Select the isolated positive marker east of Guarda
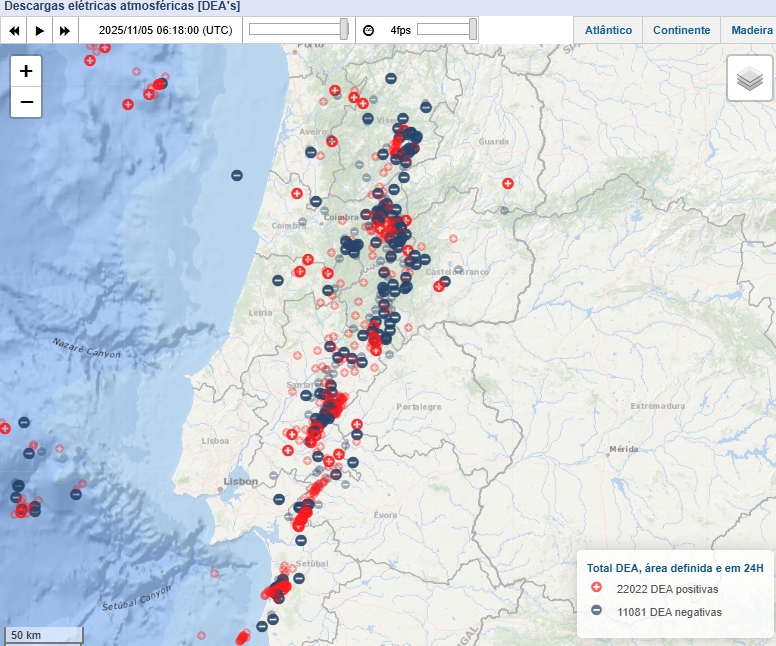This screenshot has height=646, width=776. [x=507, y=184]
